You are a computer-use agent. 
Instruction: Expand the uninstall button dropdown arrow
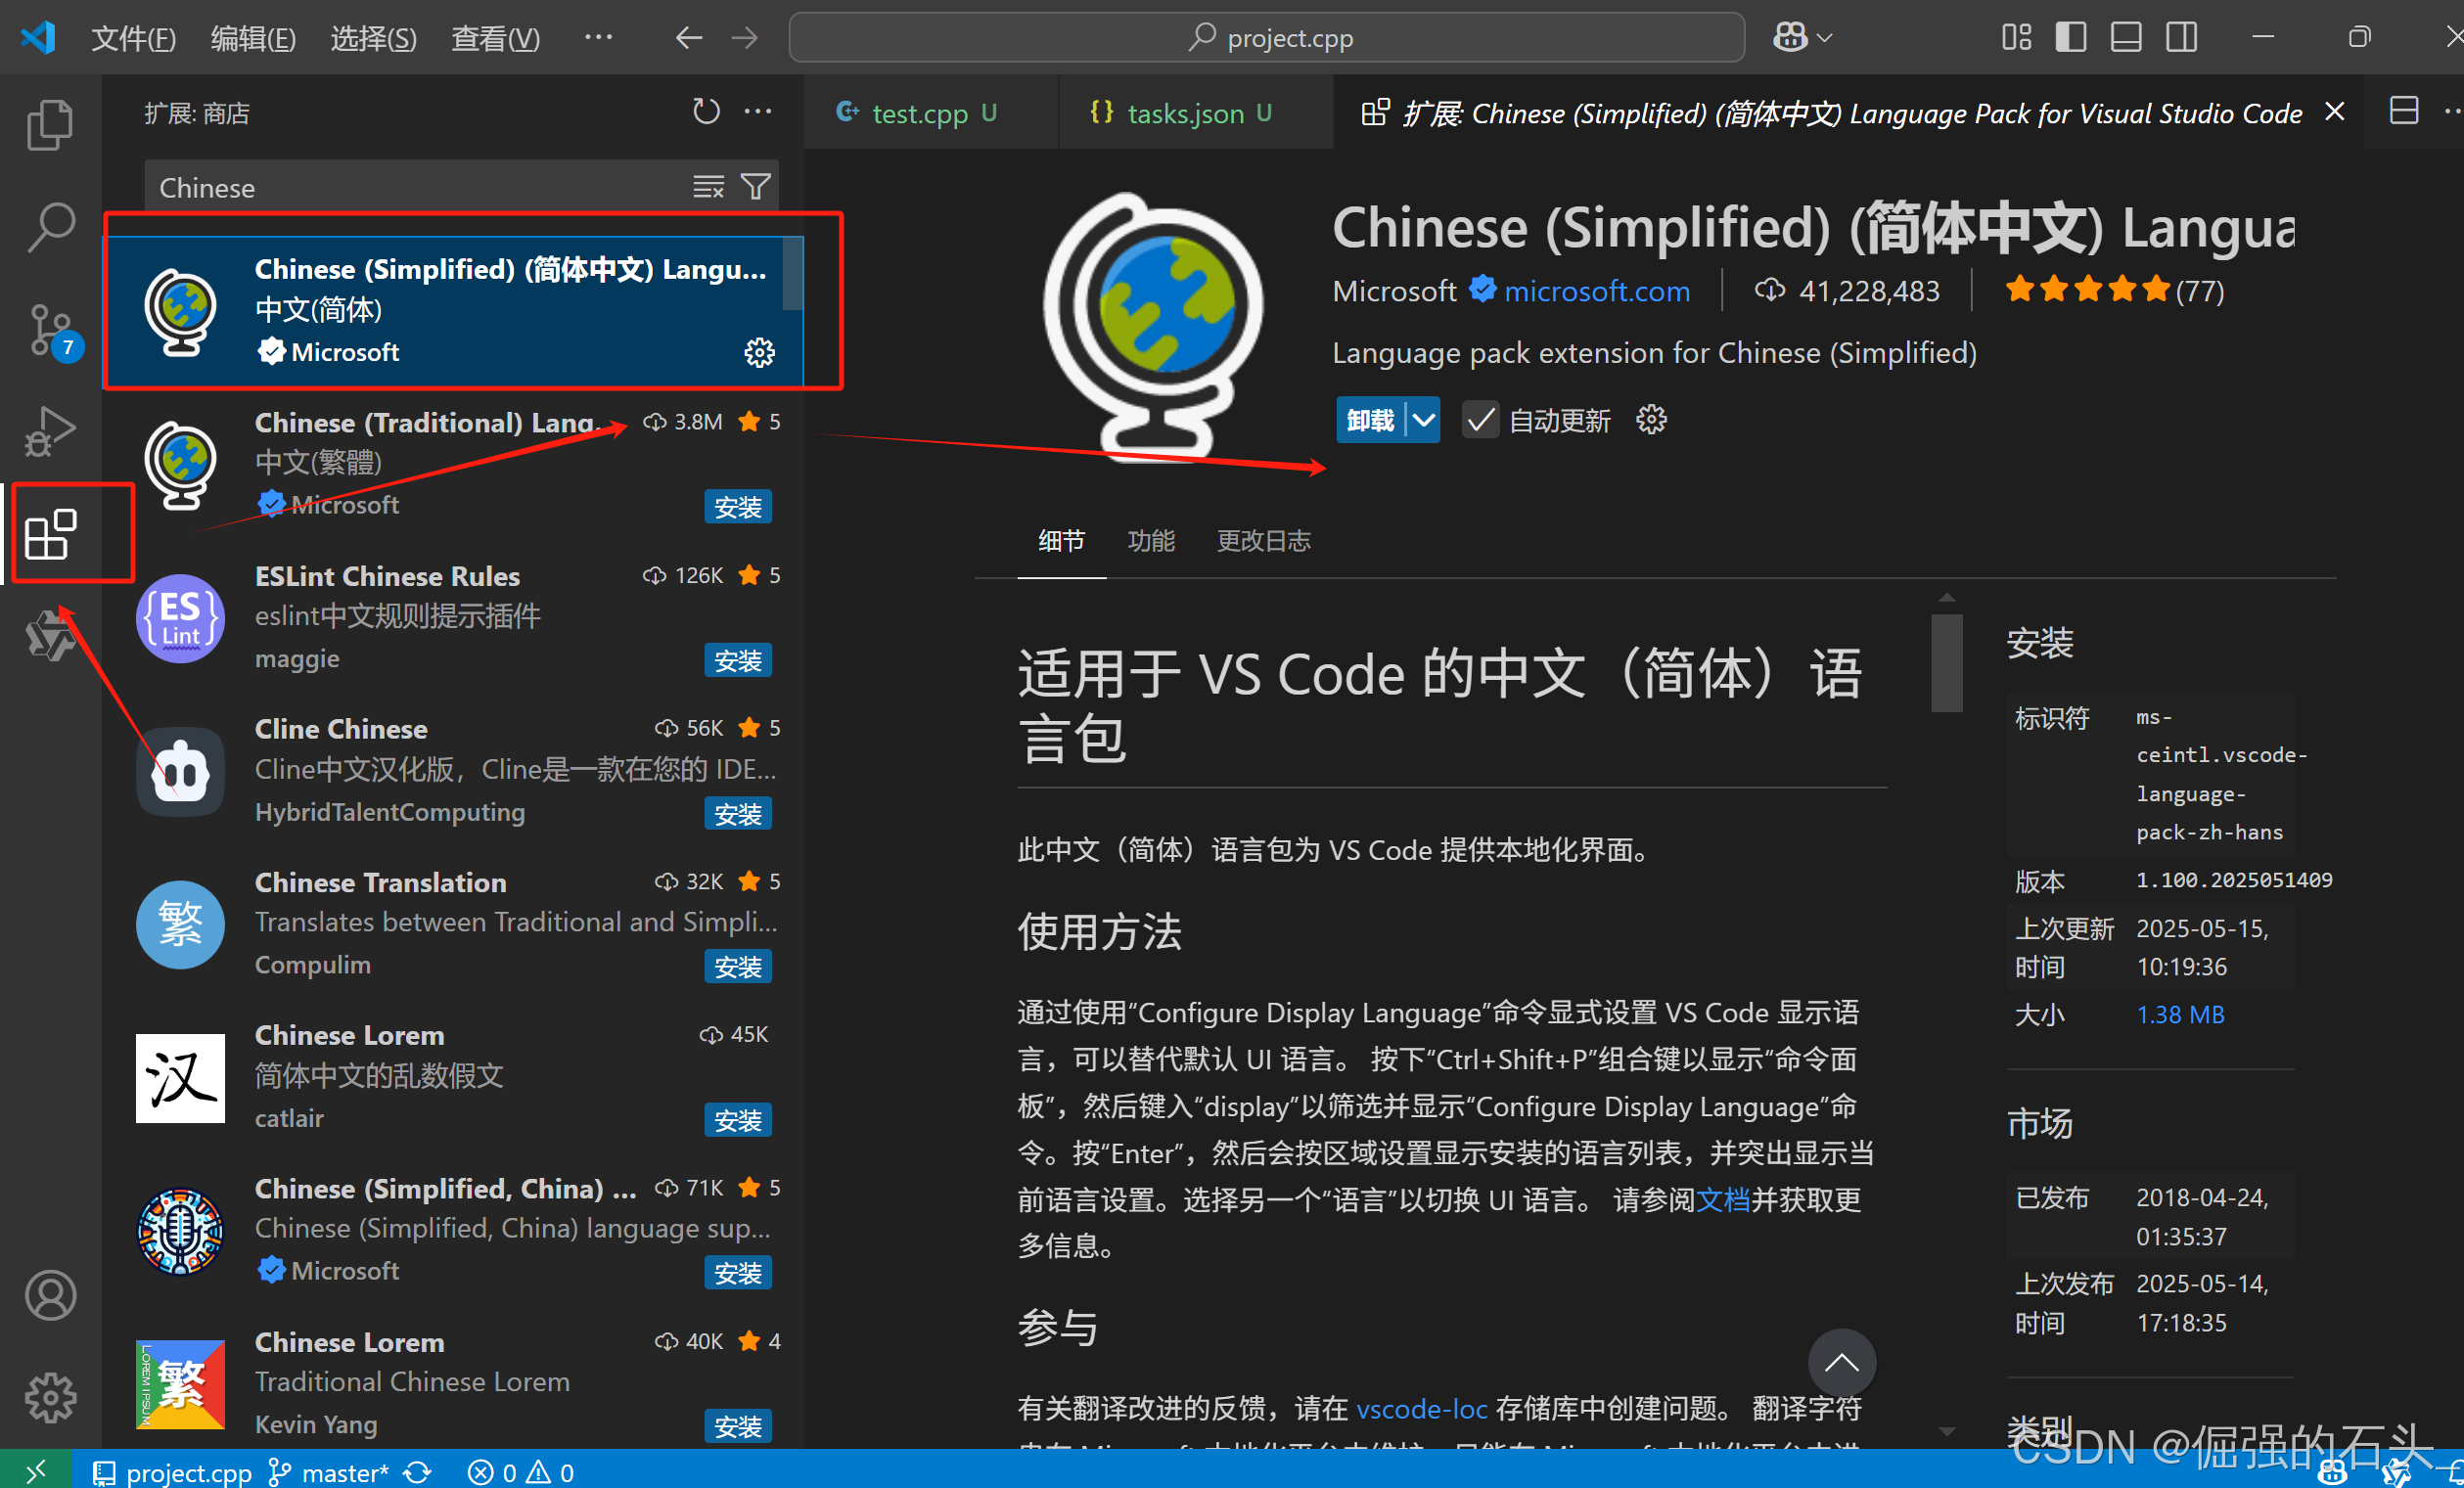click(1423, 420)
